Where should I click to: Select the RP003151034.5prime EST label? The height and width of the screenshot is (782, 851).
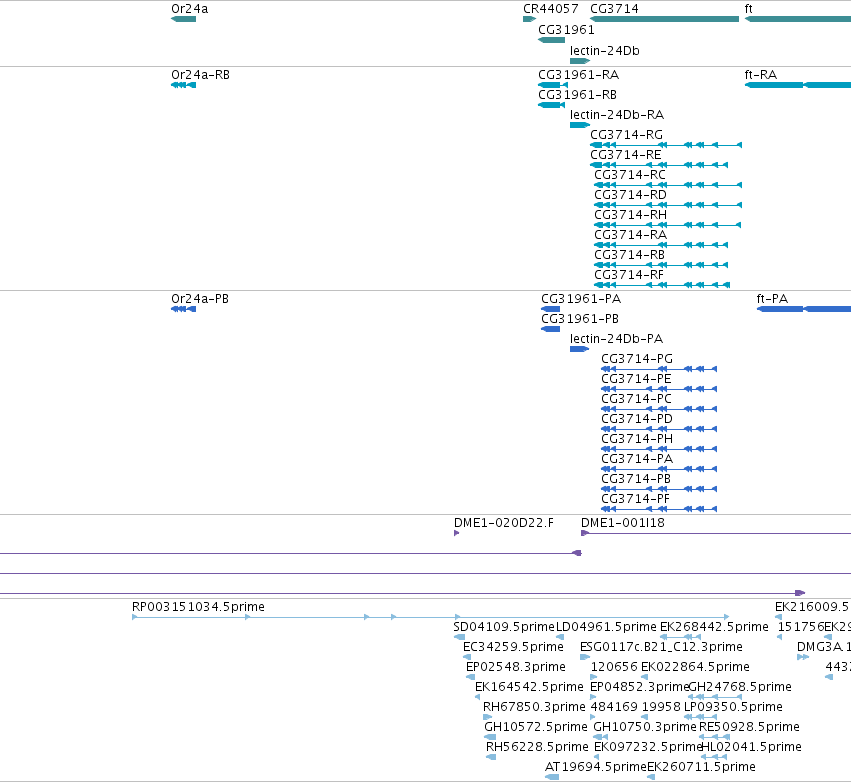[x=198, y=607]
